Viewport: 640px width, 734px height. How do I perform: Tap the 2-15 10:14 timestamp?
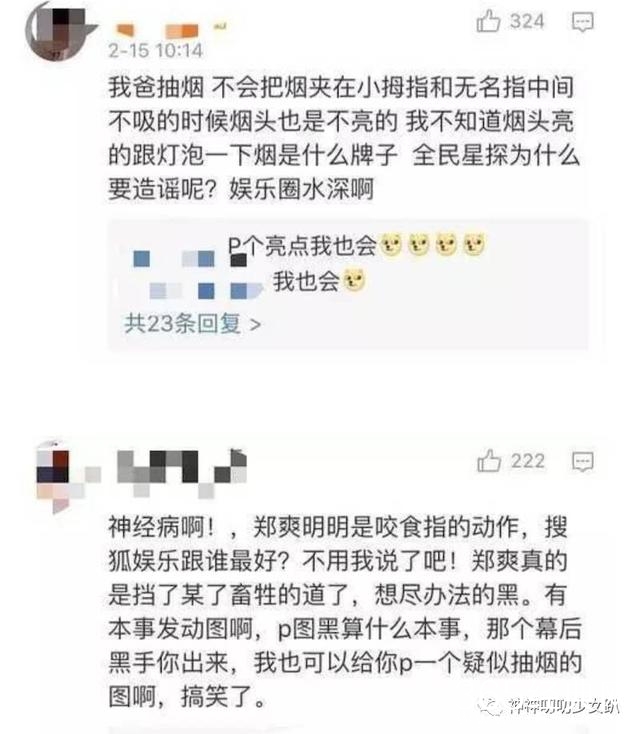coord(155,50)
